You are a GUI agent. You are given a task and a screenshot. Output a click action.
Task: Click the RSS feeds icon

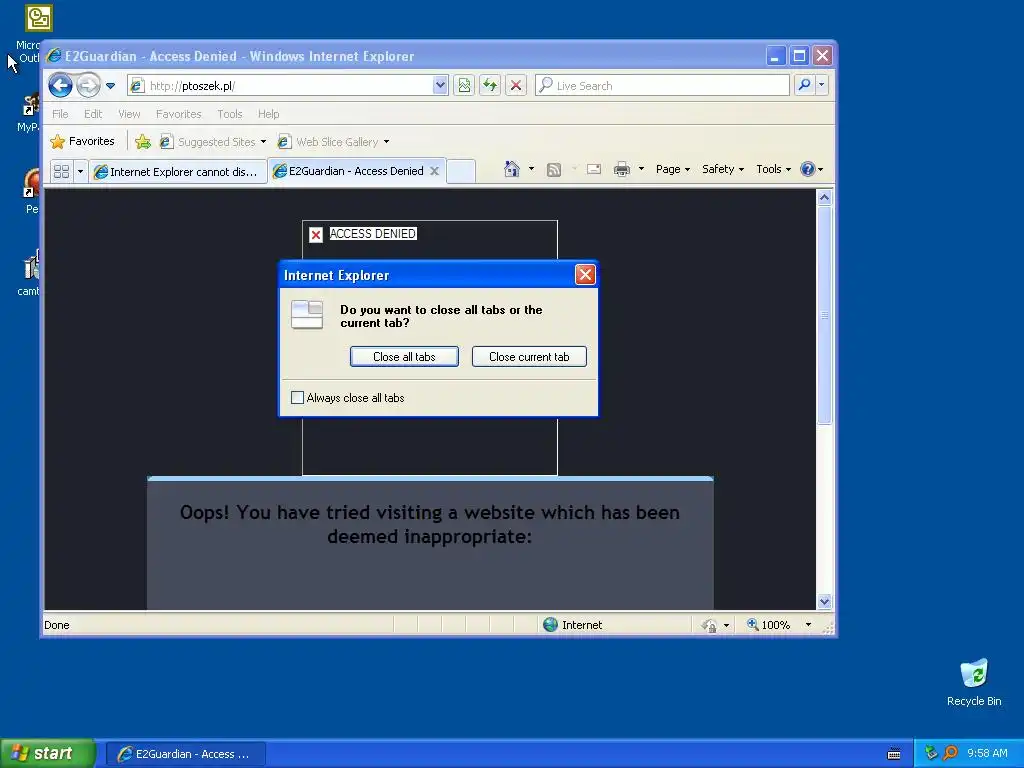coord(554,170)
